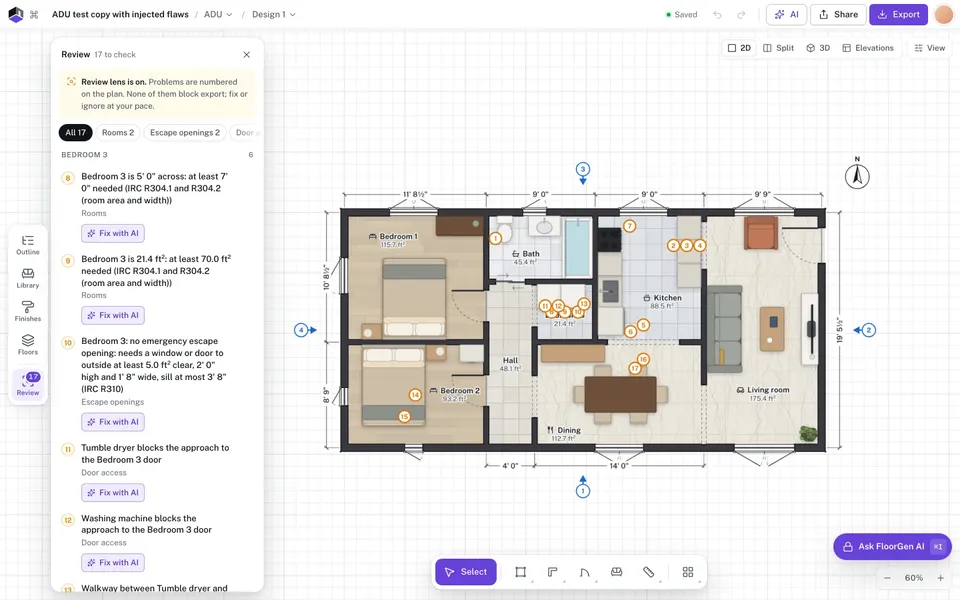This screenshot has width=960, height=600.
Task: Open the command menu icon beside logo
Action: tap(34, 15)
